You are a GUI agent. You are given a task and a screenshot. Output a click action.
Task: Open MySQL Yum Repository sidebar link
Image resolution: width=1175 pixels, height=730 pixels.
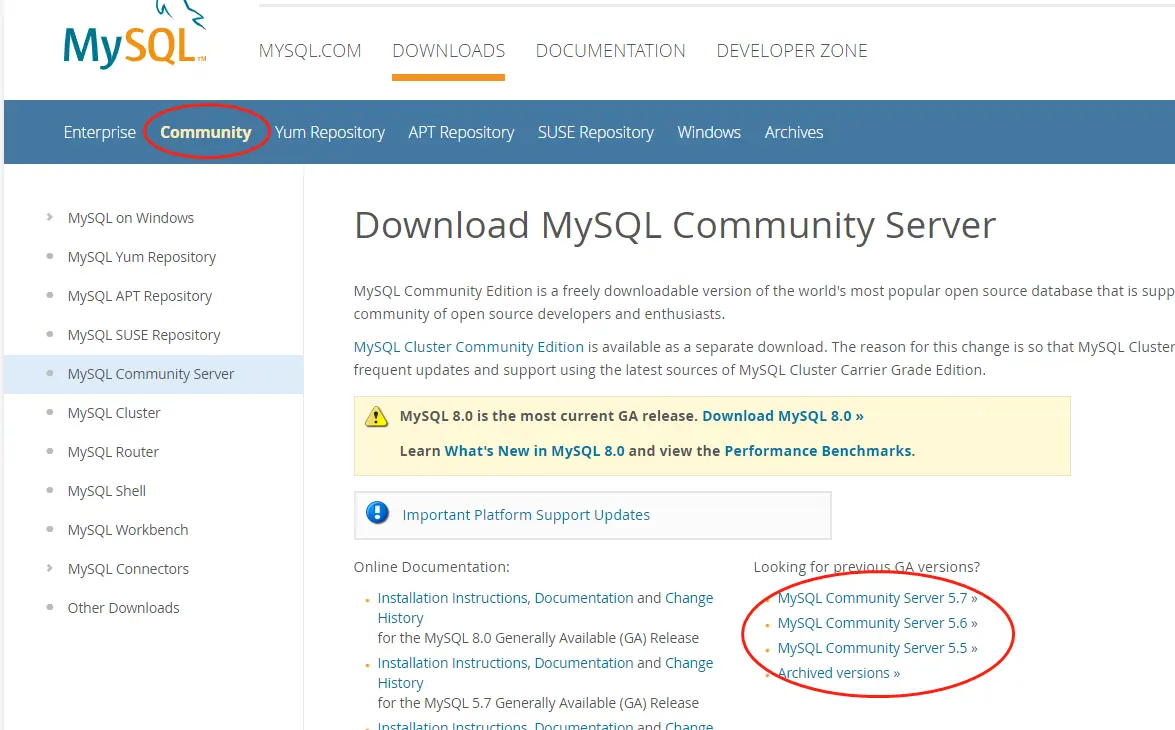(142, 257)
